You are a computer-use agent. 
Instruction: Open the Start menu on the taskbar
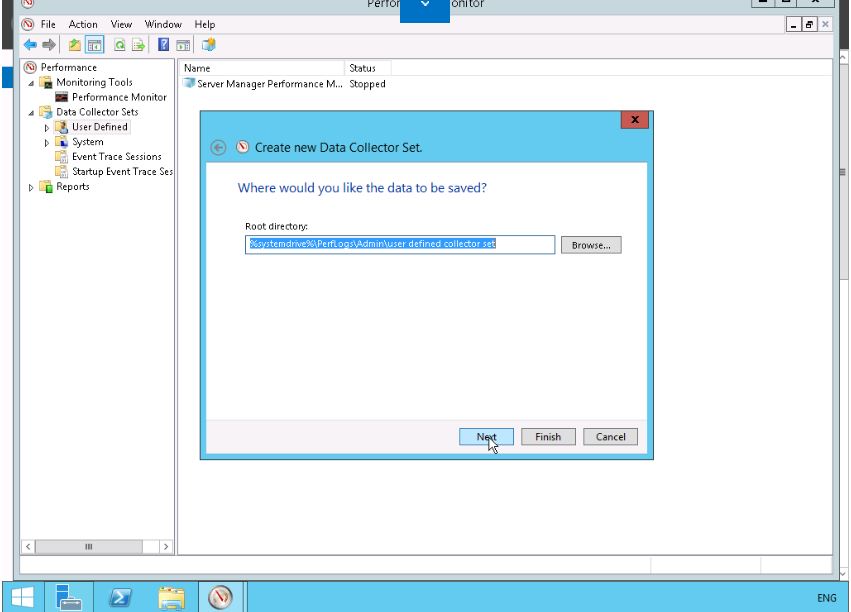click(x=22, y=597)
